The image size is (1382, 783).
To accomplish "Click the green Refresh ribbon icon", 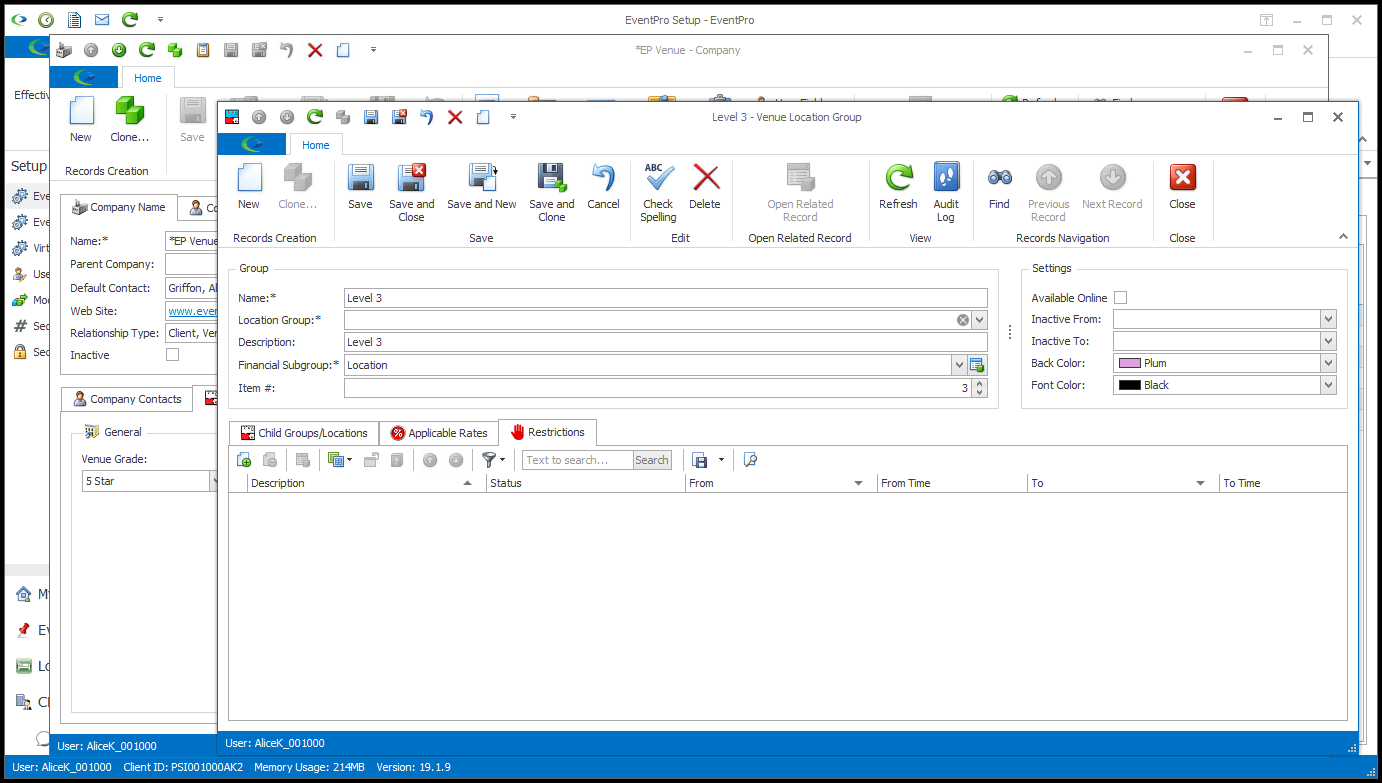I will (x=898, y=178).
